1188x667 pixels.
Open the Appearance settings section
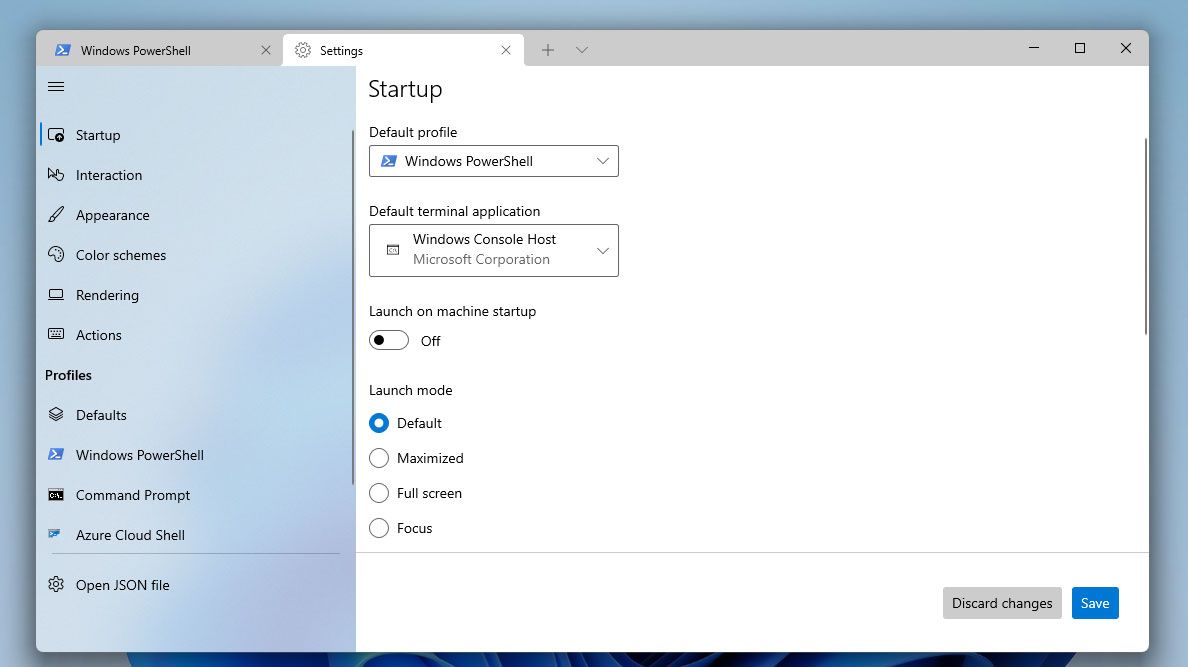[x=112, y=215]
